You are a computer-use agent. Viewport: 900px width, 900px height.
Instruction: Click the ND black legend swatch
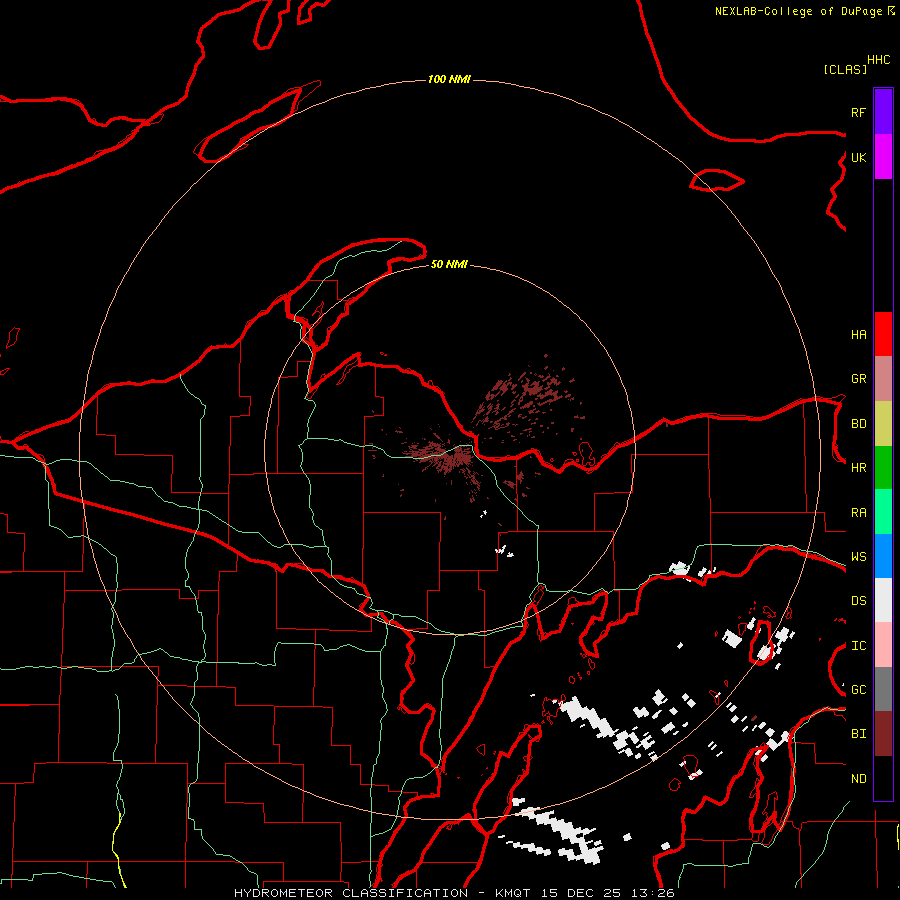(883, 778)
